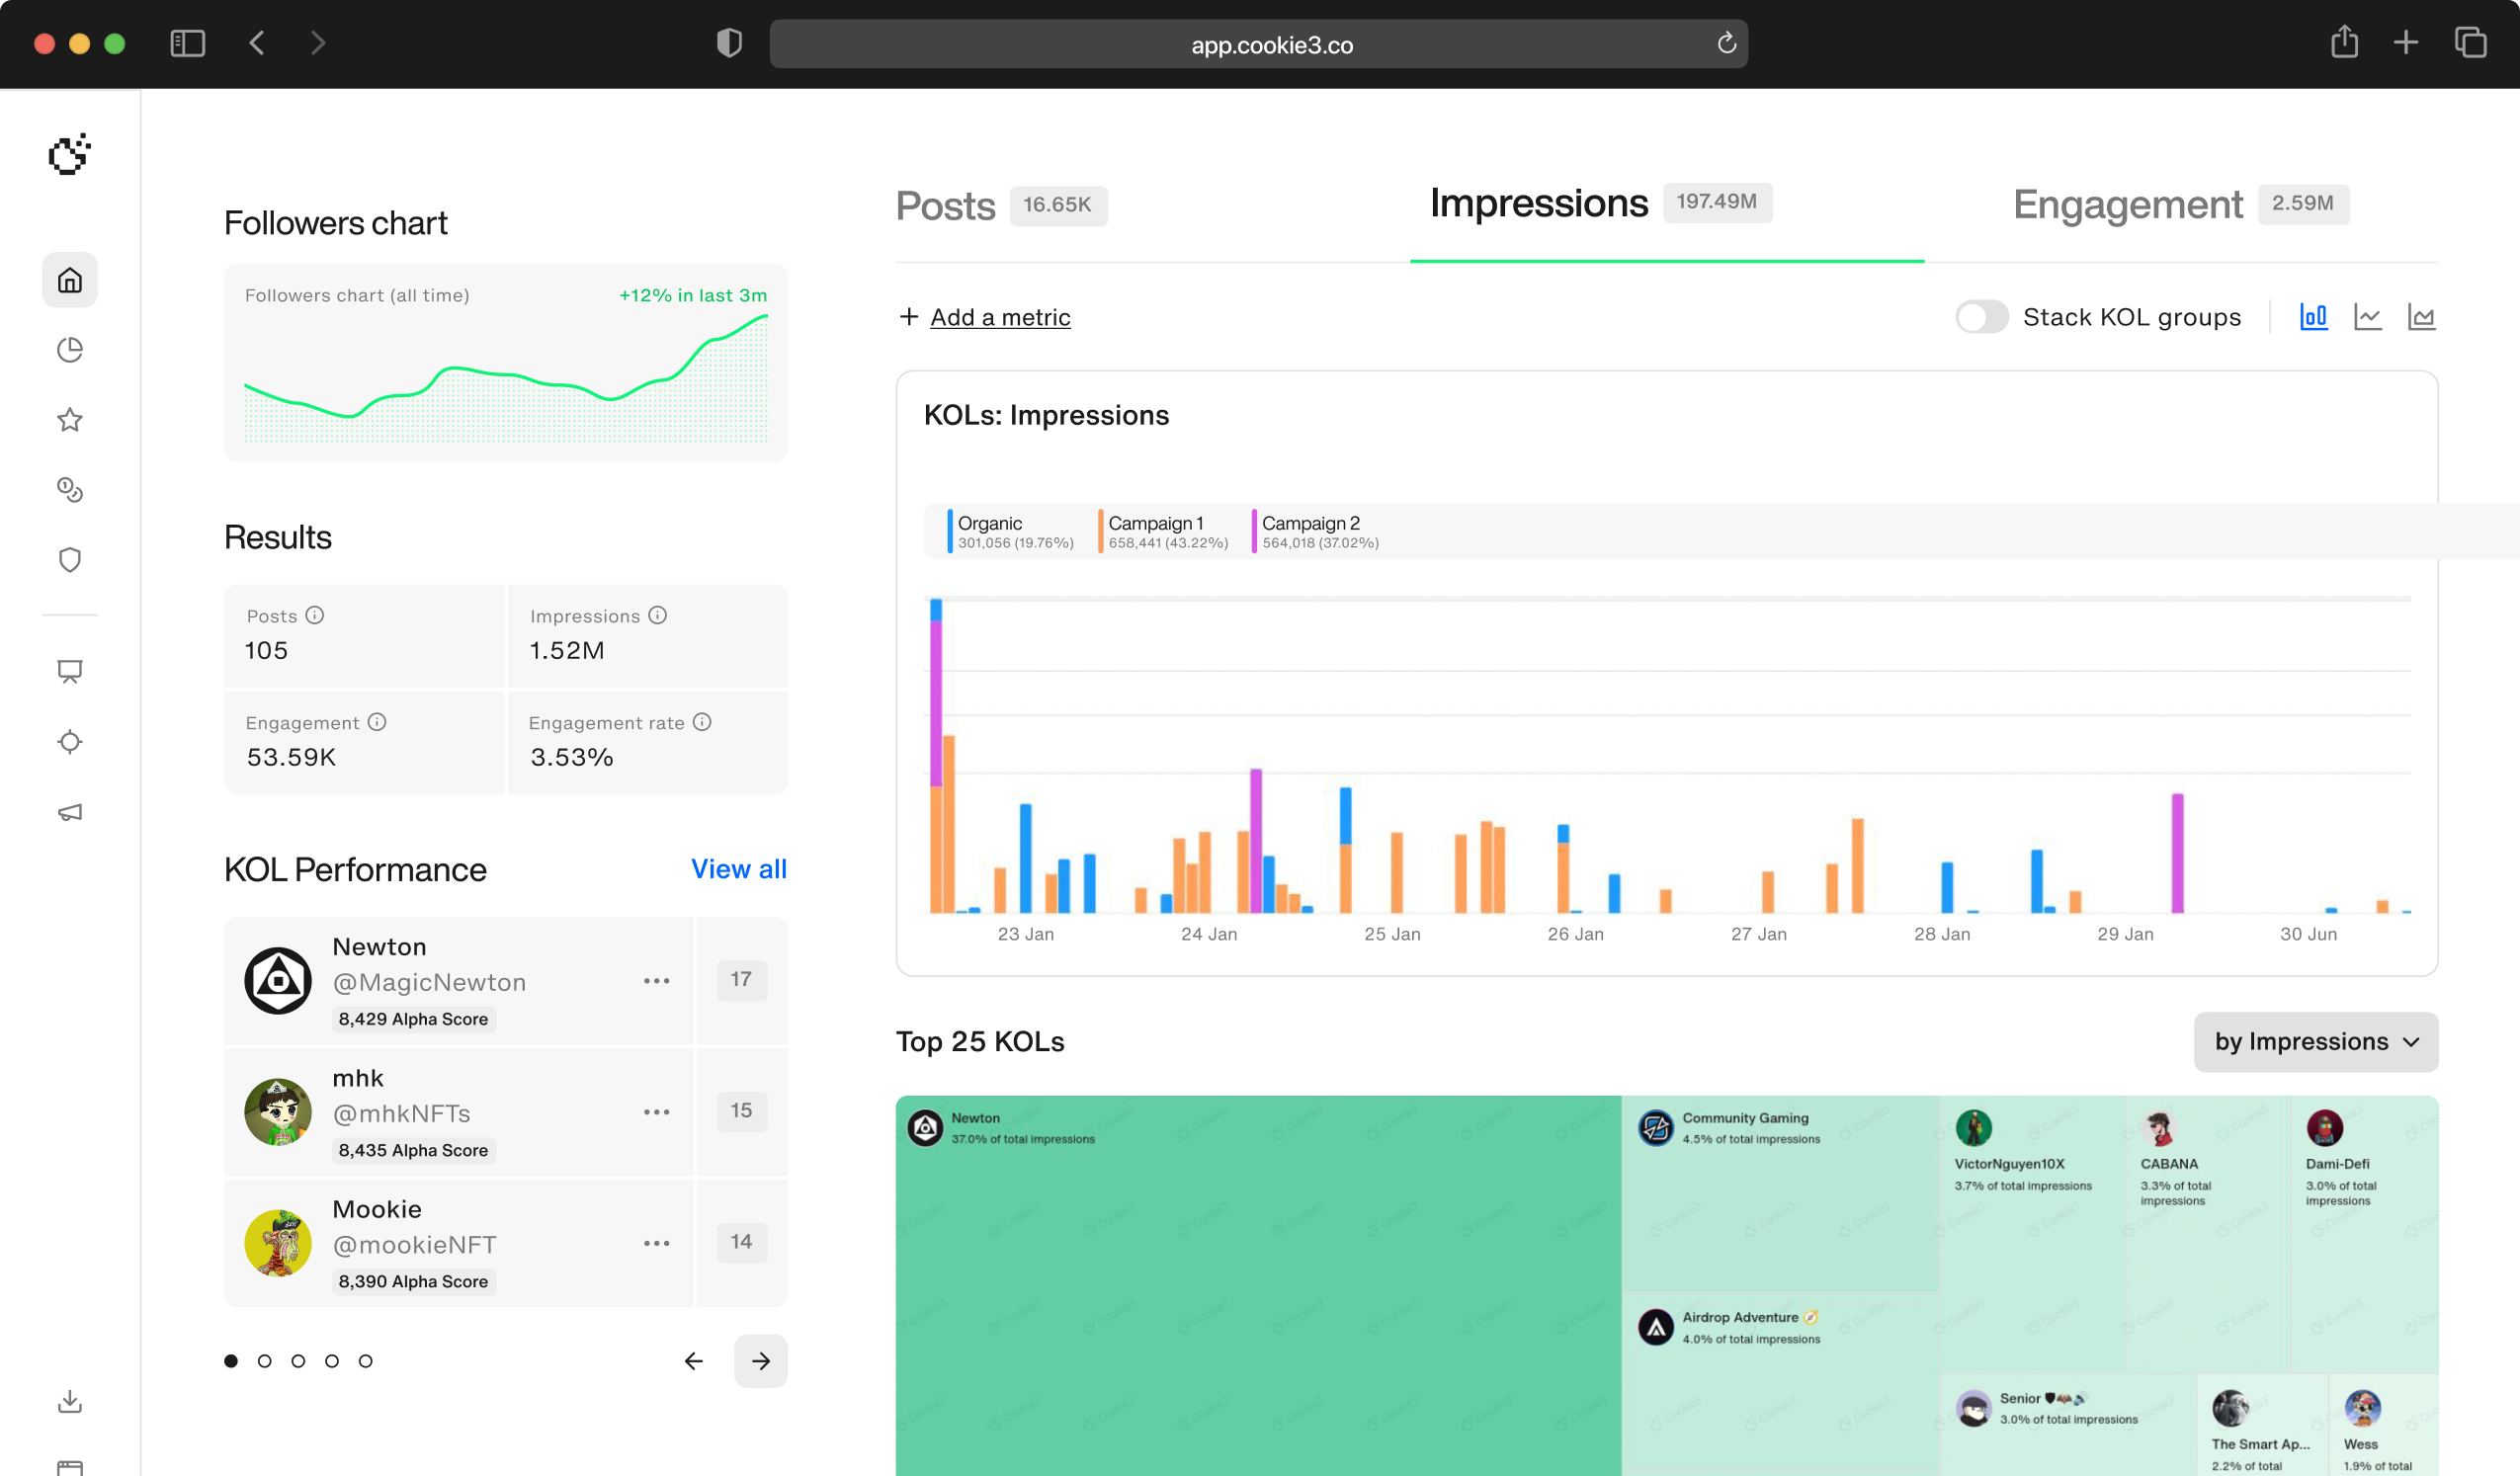Image resolution: width=2520 pixels, height=1476 pixels.
Task: Click the View all link
Action: (x=738, y=869)
